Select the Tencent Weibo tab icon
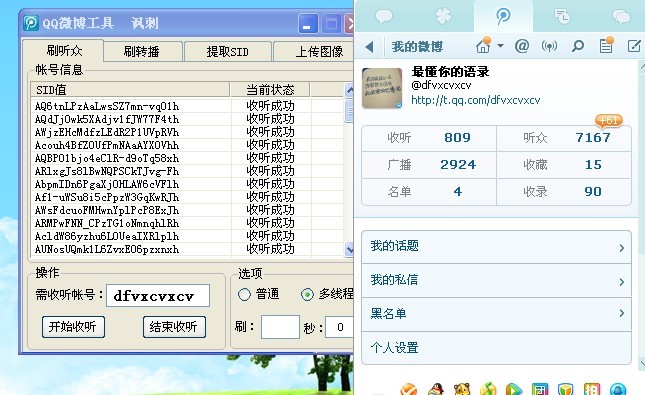The width and height of the screenshot is (645, 395). 503,16
